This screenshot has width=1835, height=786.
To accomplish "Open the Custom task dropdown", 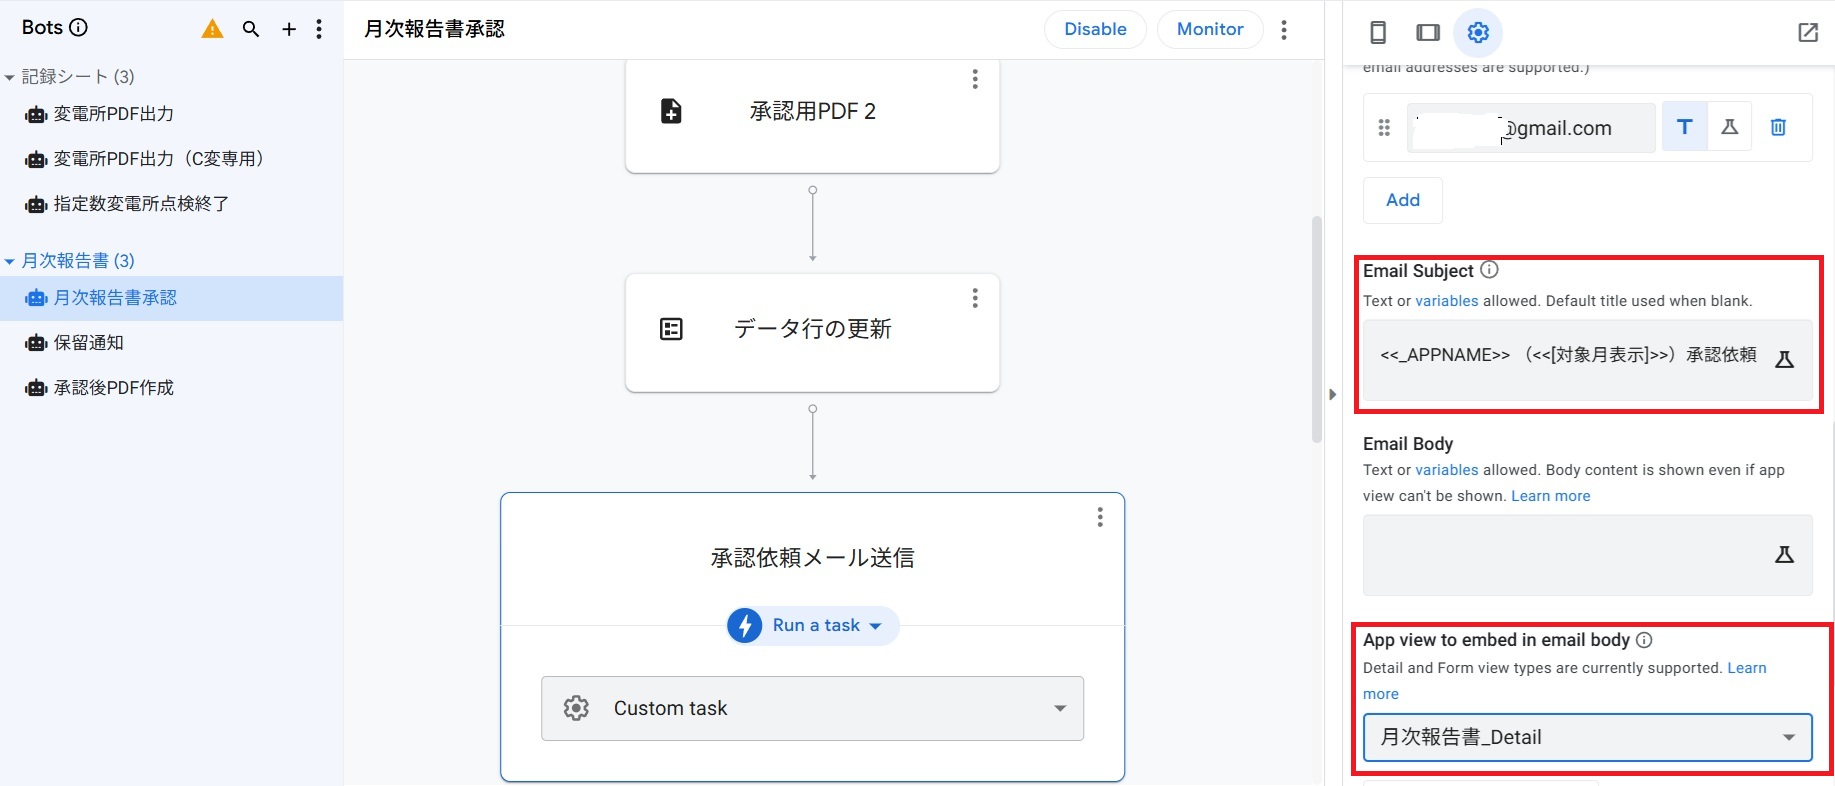I will click(x=812, y=708).
